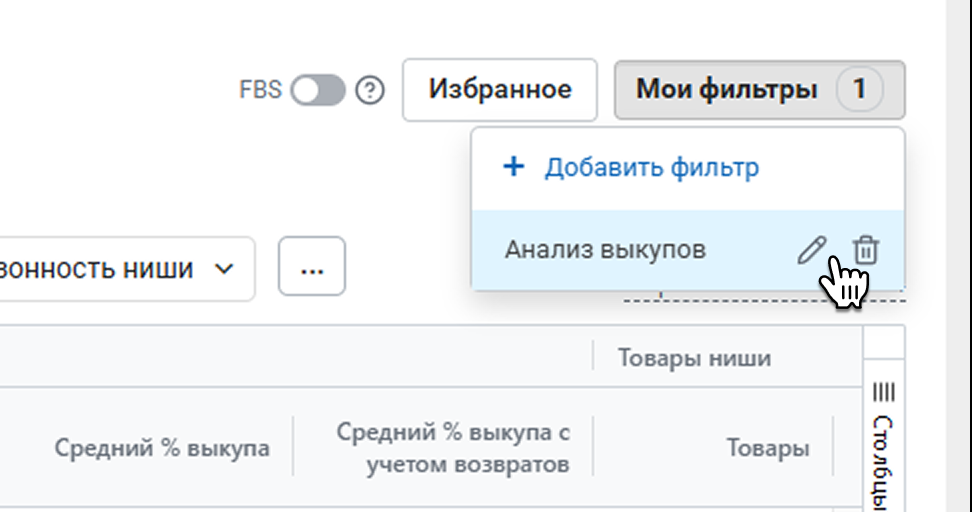Select the Анализ выкупов saved filter
972x512 pixels.
pos(687,250)
